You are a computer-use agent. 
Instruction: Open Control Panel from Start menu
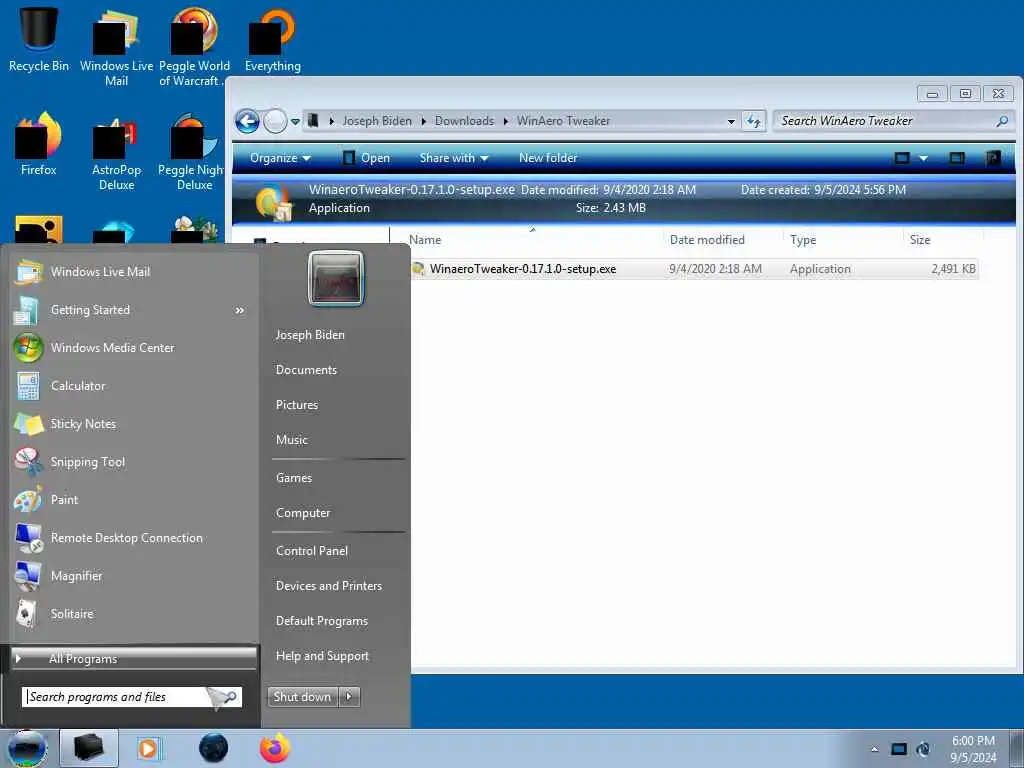point(312,551)
